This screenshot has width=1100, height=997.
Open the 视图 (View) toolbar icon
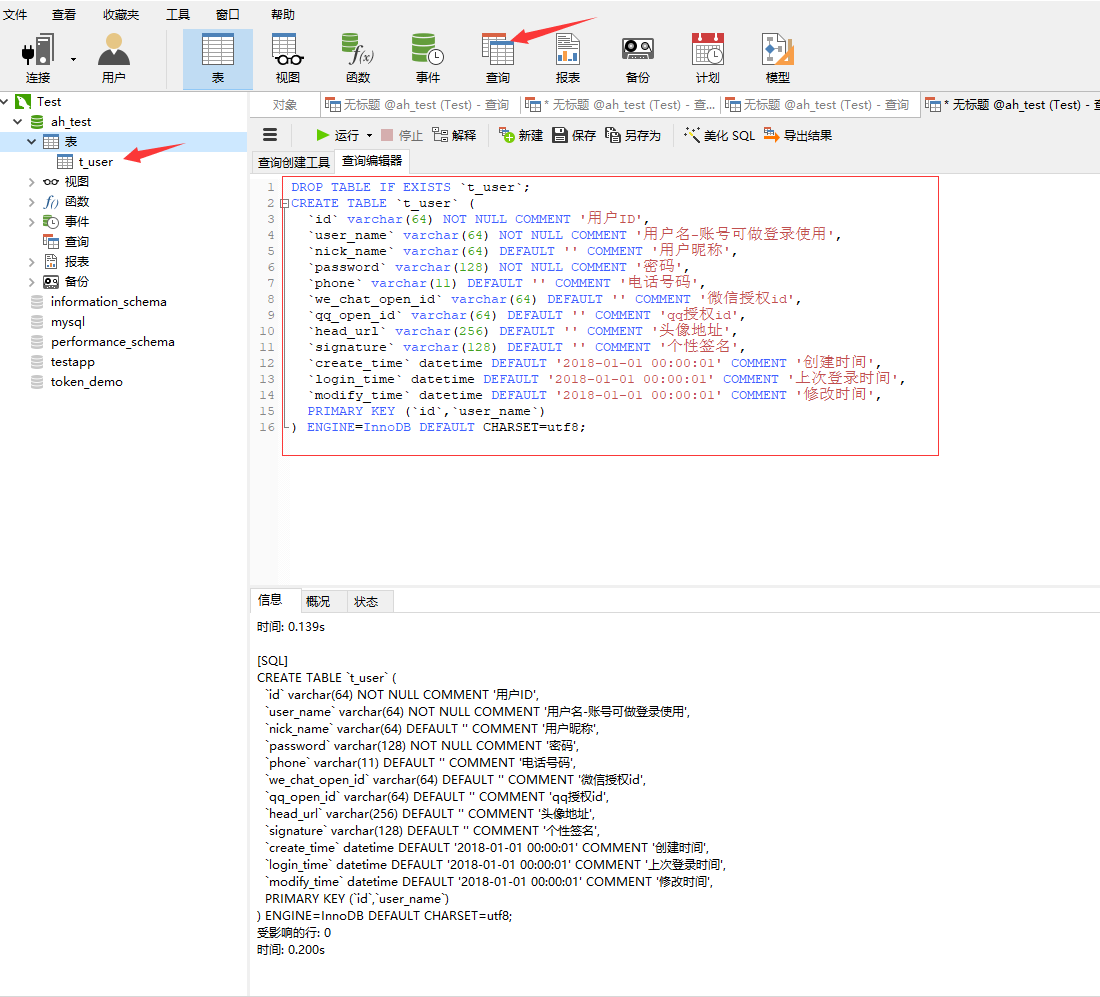[x=288, y=58]
